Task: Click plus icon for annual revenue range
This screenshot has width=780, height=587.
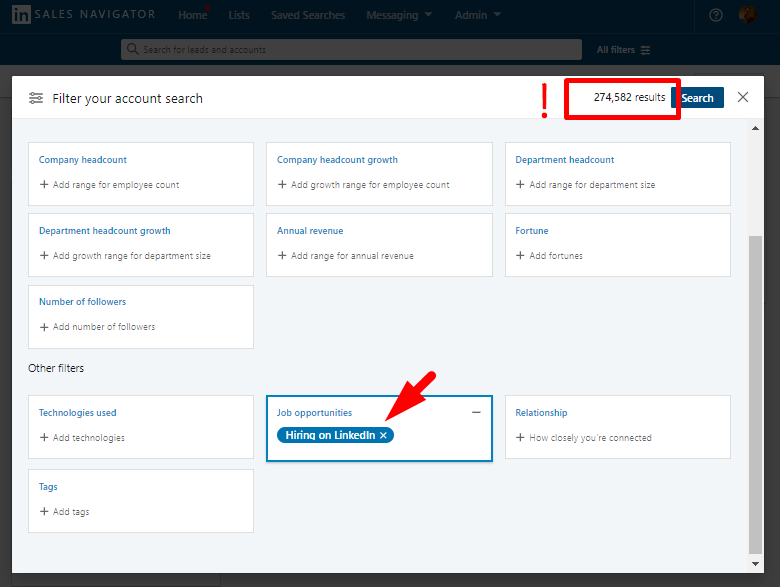Action: coord(282,255)
